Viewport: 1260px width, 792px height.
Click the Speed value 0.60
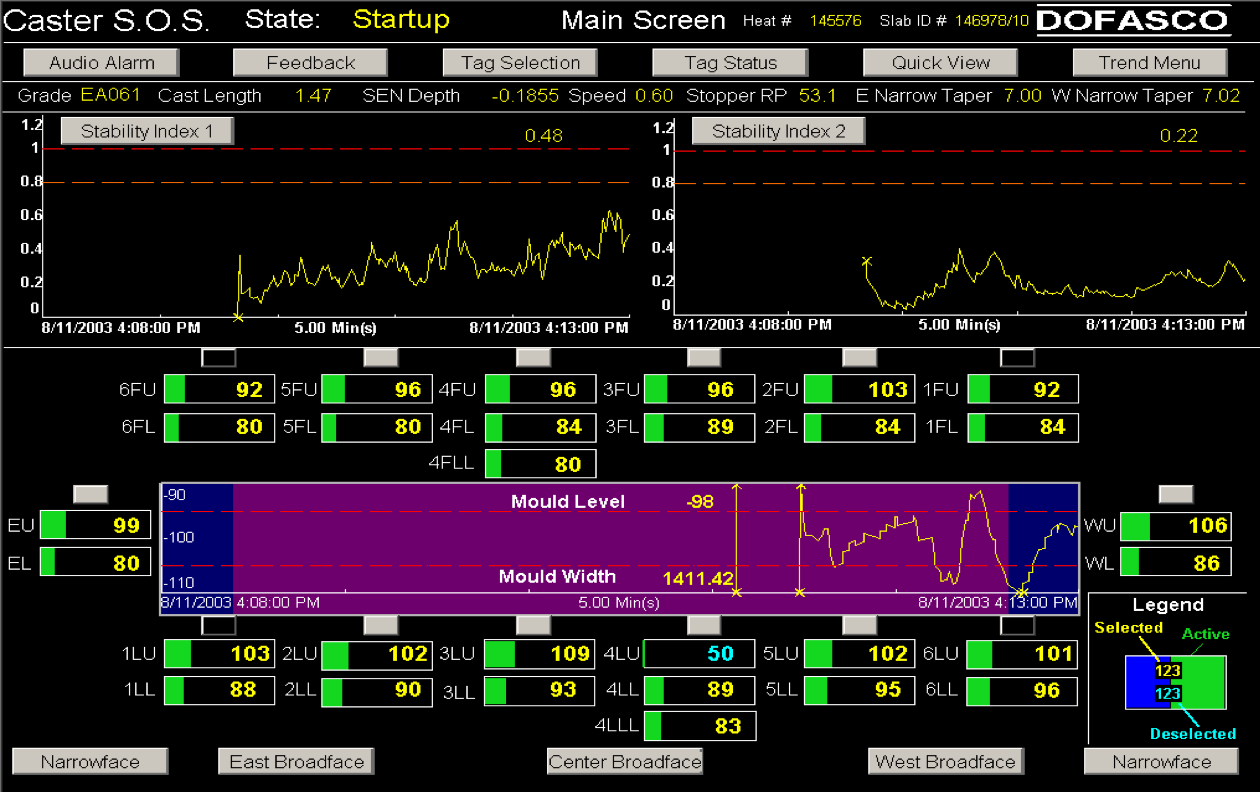coord(655,96)
